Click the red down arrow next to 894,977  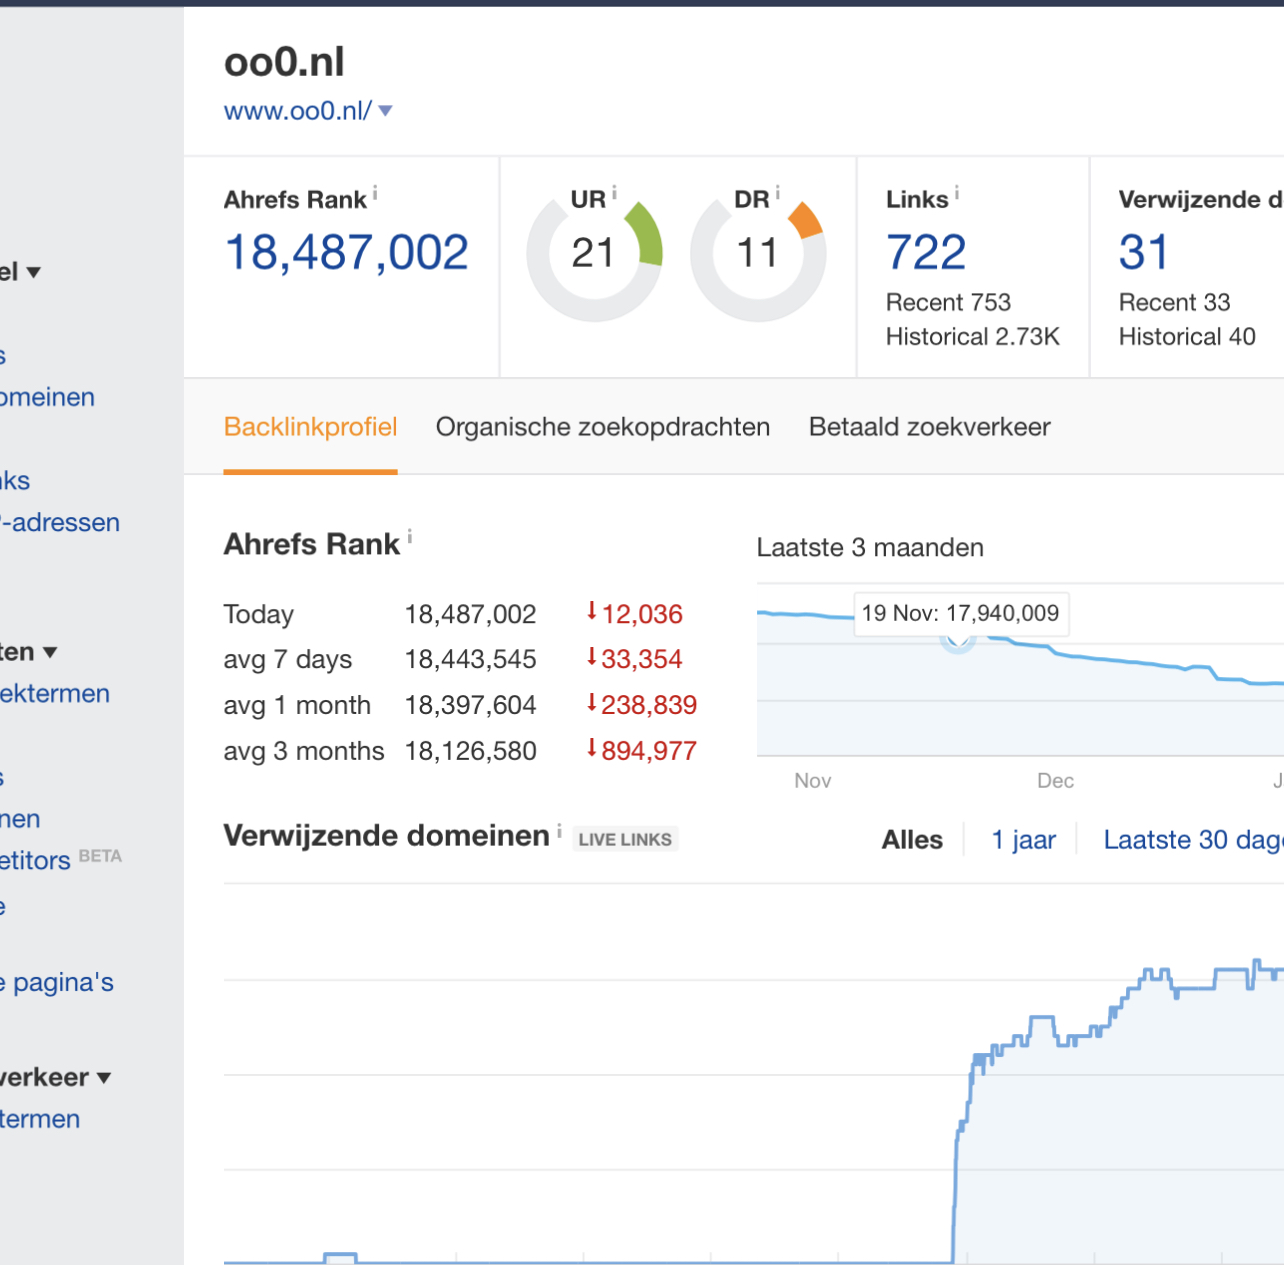pos(592,748)
